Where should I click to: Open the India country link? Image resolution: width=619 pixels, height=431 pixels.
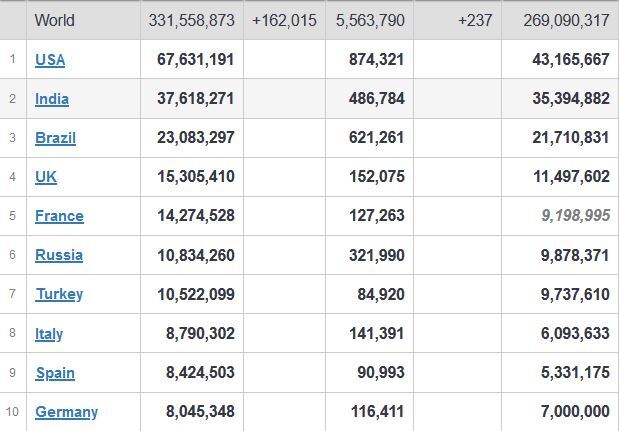[x=52, y=99]
